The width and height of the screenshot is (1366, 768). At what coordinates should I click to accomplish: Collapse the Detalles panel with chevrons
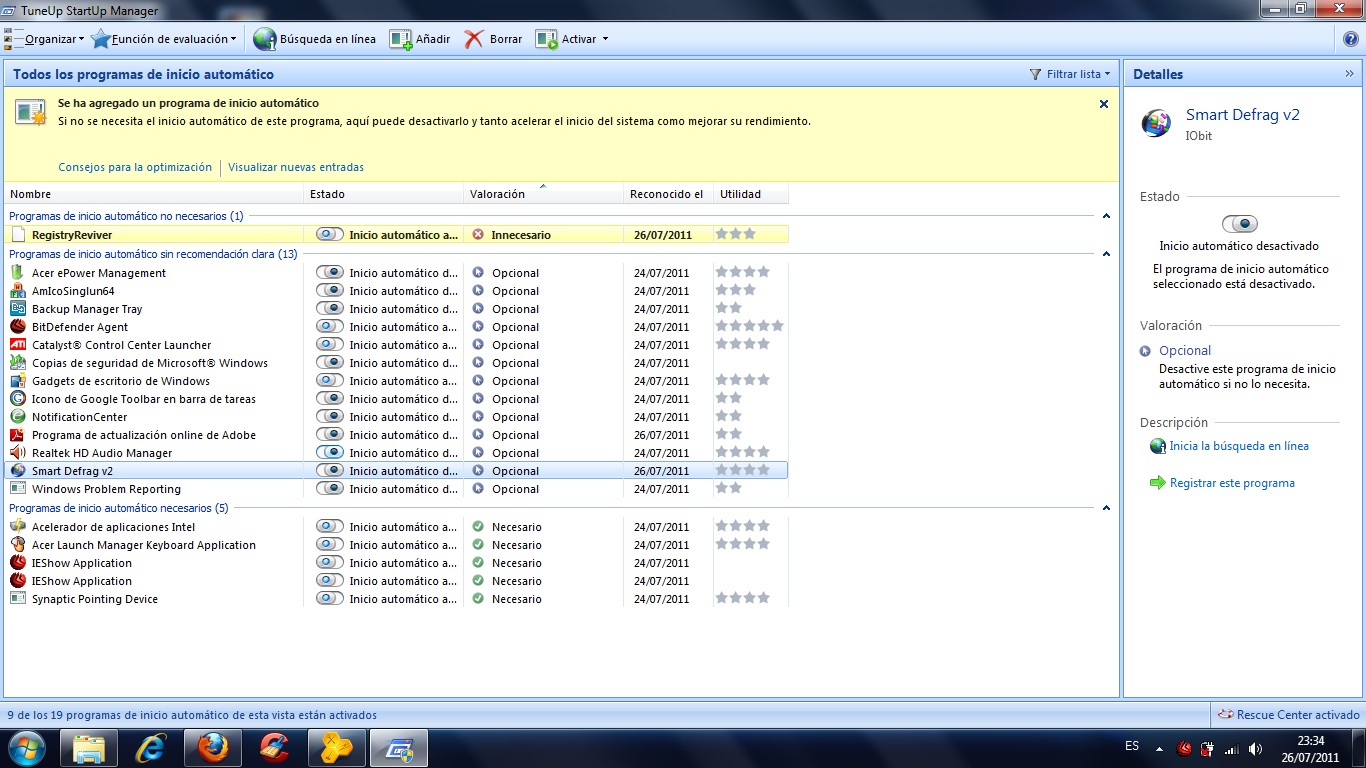pyautogui.click(x=1349, y=74)
